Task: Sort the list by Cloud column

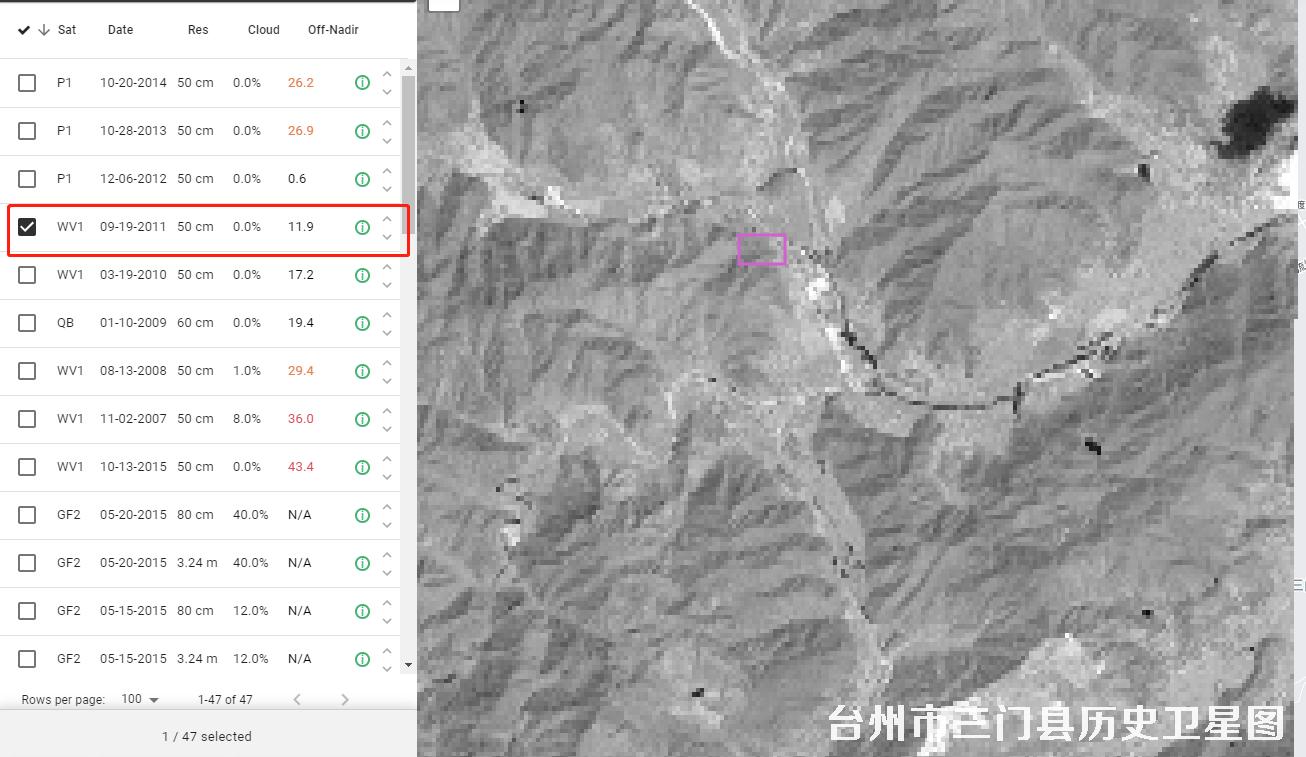Action: coord(263,30)
